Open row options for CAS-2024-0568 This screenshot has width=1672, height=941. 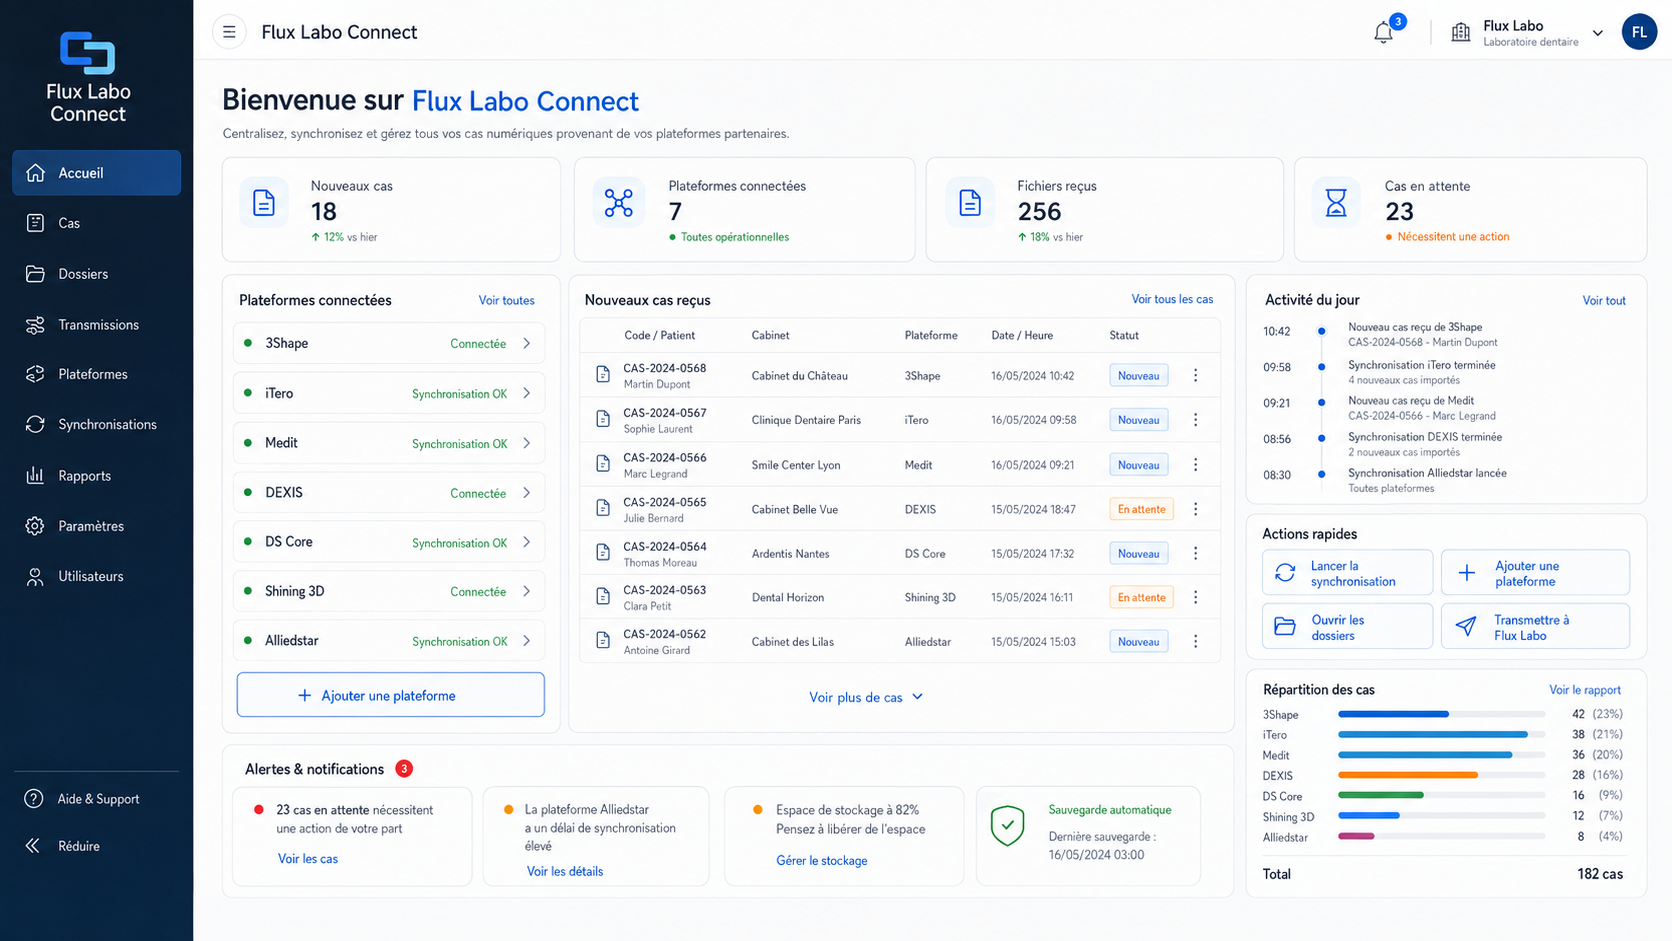[x=1195, y=375]
